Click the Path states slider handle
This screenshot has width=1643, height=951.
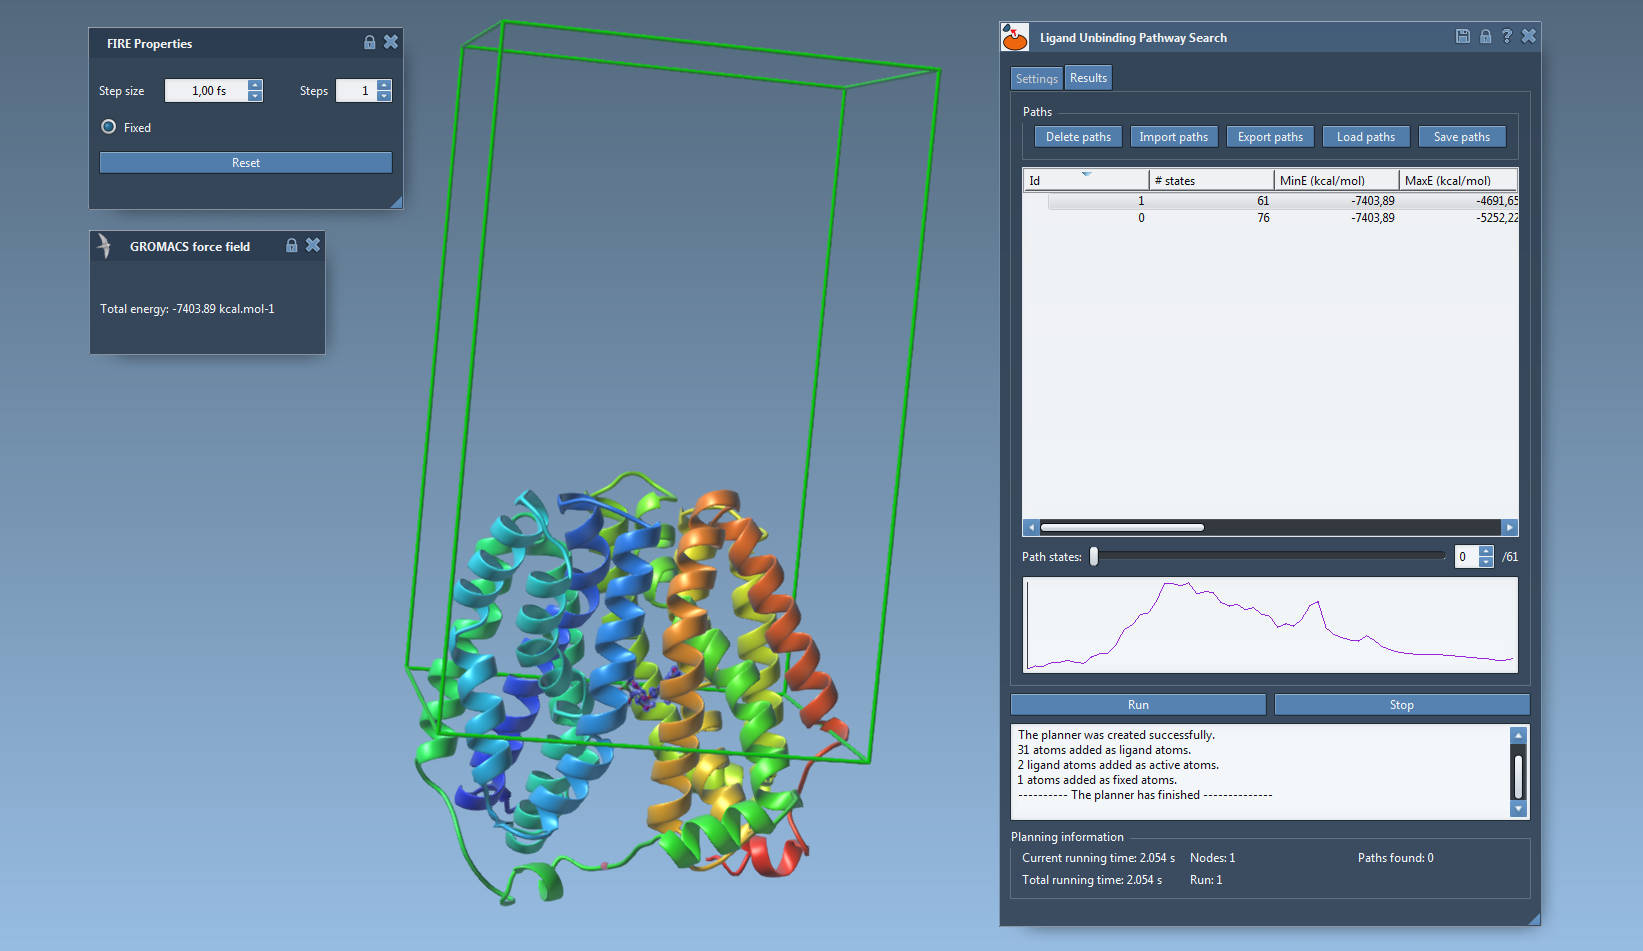[1094, 557]
